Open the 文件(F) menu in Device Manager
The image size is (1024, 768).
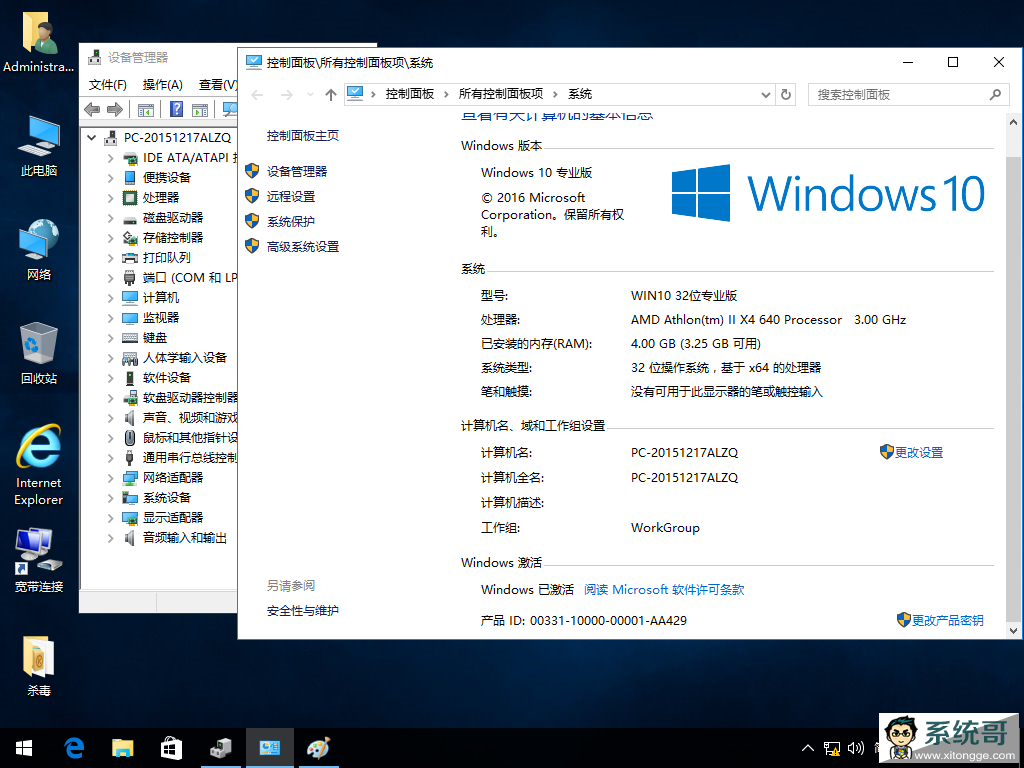(x=108, y=85)
